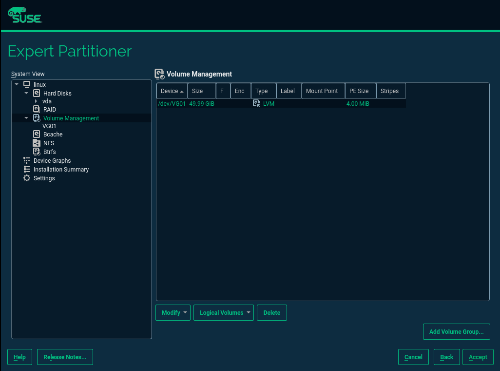Open the Logical Volumes dropdown button
The height and width of the screenshot is (371, 500).
tap(223, 313)
